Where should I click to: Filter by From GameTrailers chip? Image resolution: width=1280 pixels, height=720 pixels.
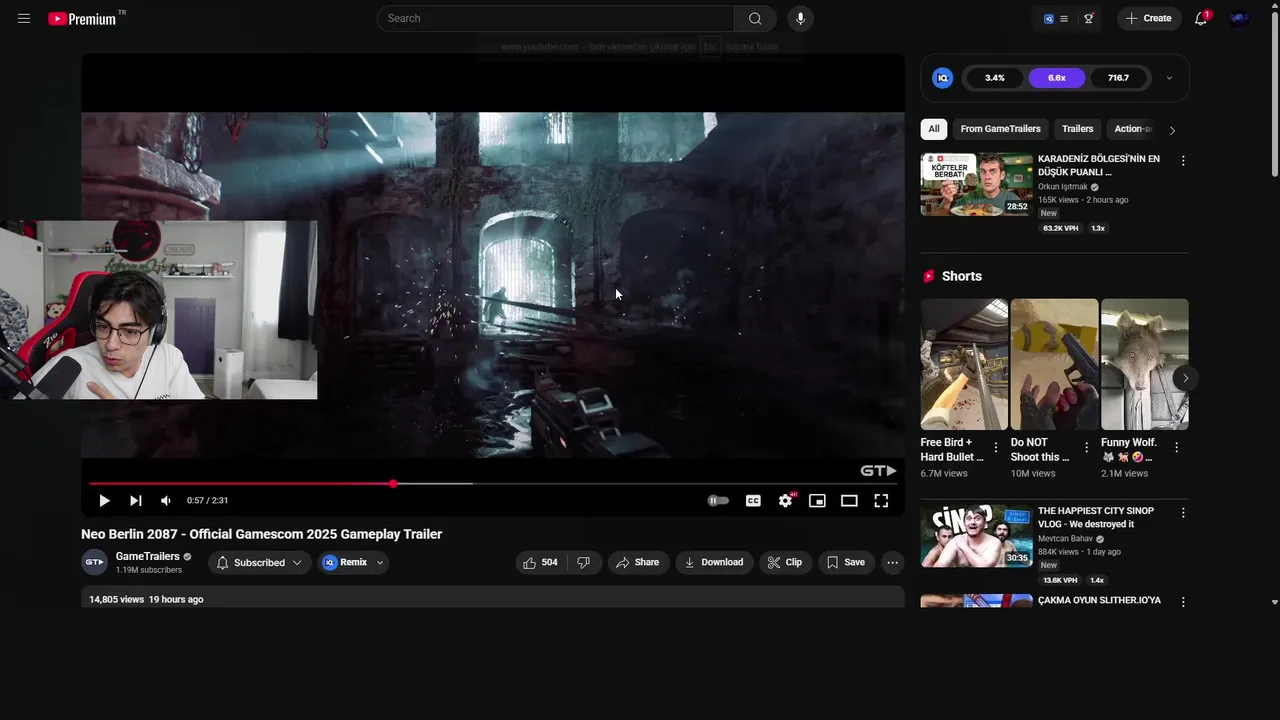pos(1000,129)
